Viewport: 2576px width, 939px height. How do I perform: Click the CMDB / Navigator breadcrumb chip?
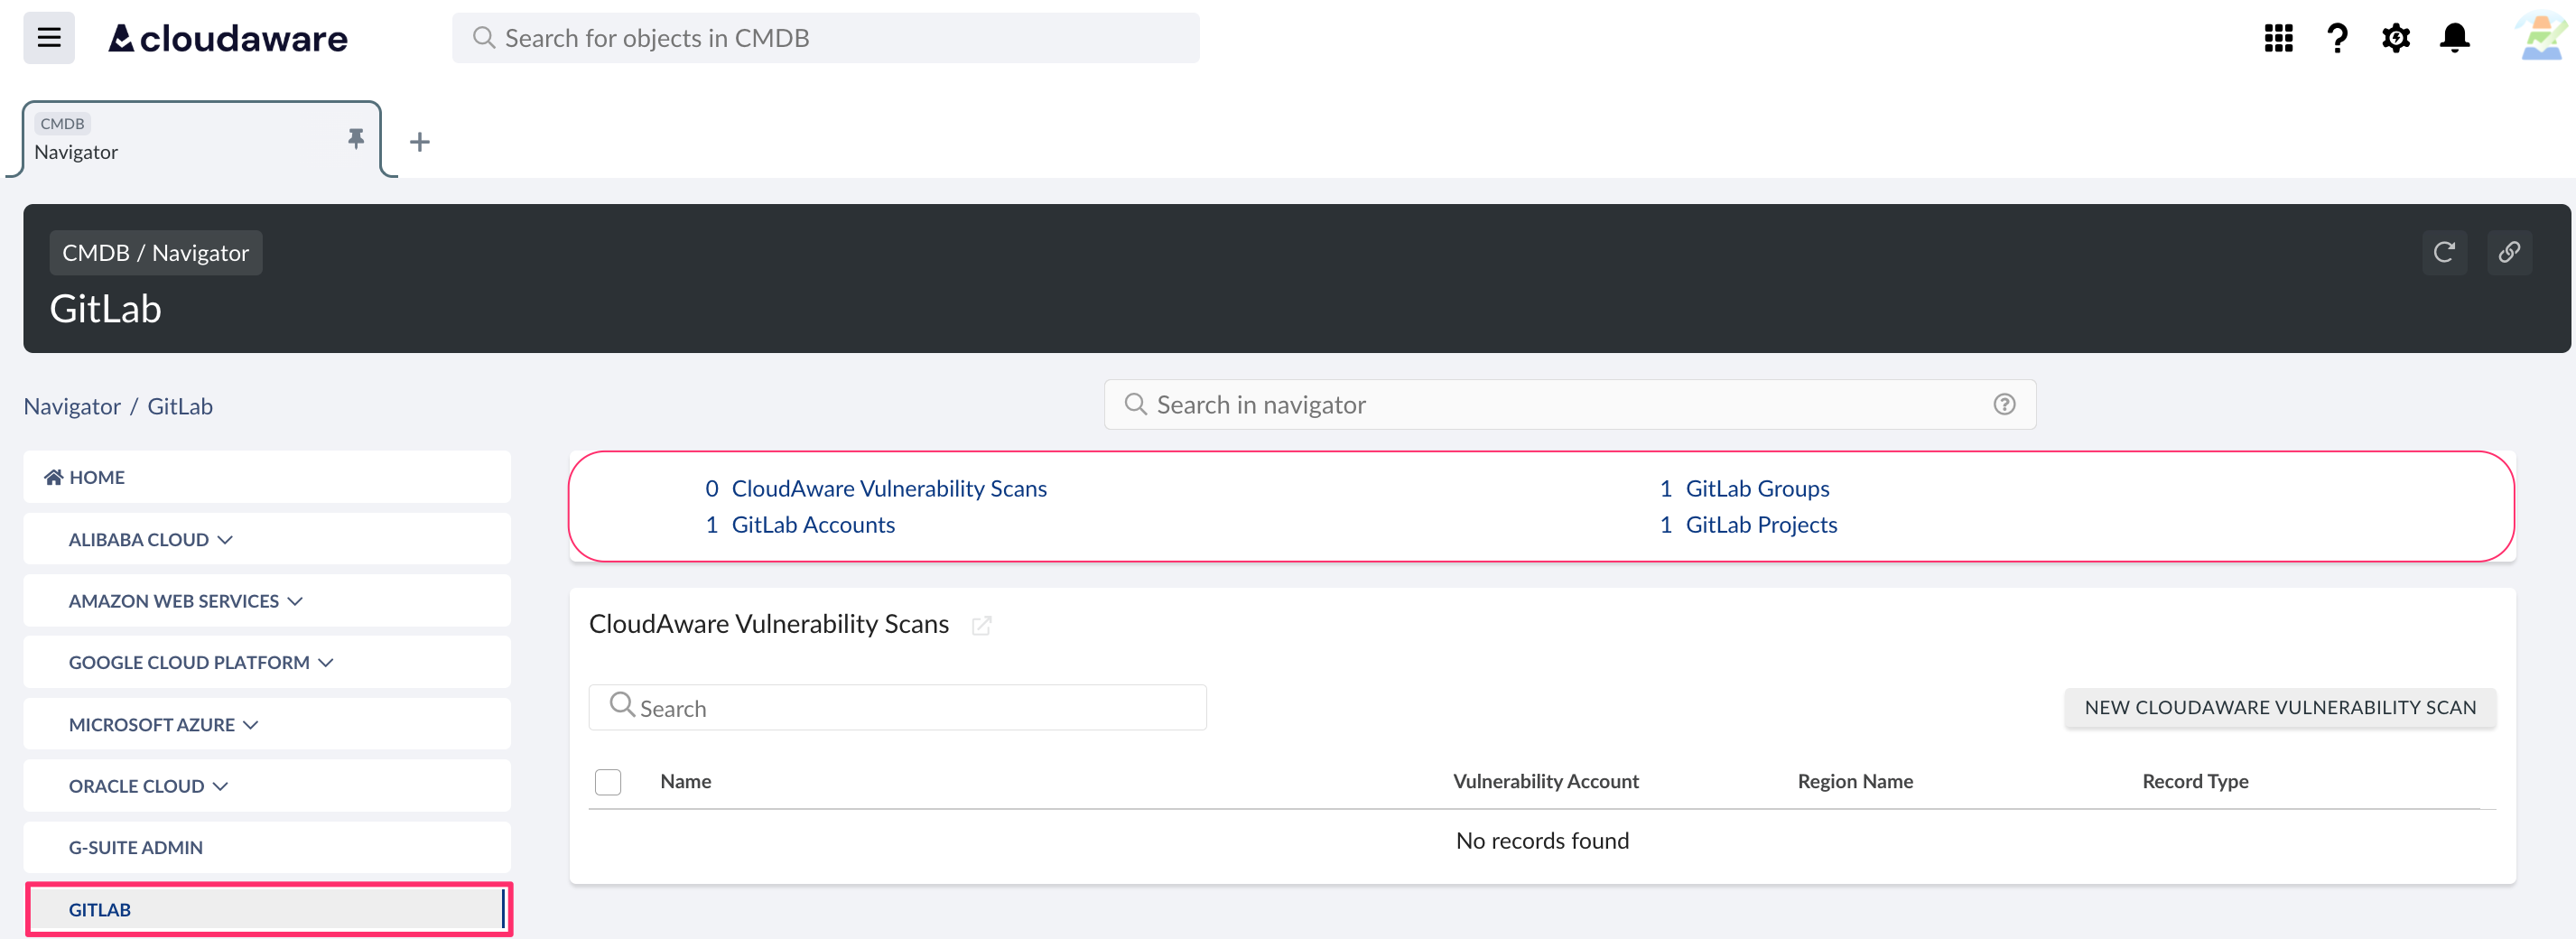click(156, 253)
